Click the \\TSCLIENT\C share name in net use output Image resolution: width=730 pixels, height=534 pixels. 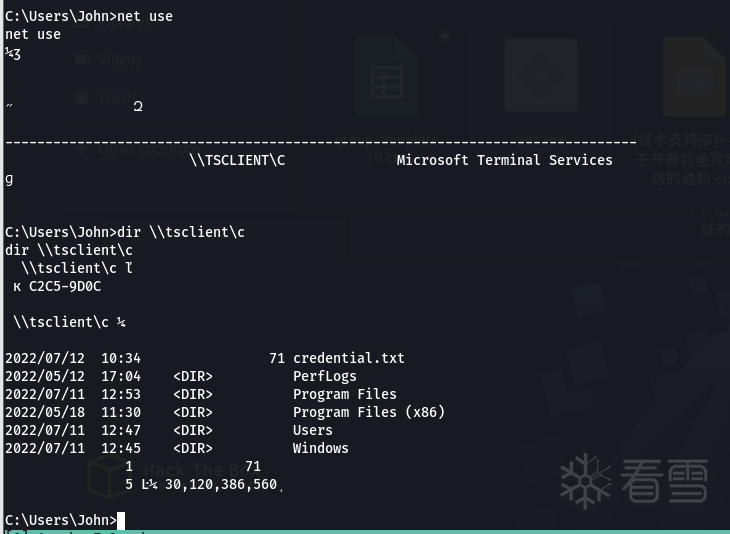237,160
